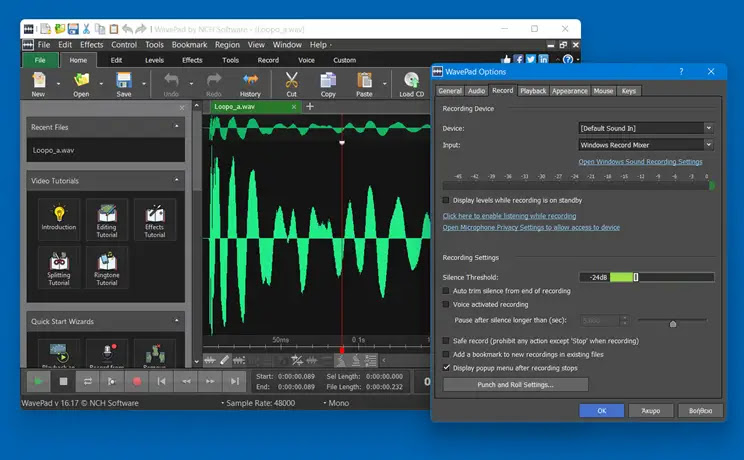The image size is (744, 460).
Task: Click the Twitter share icon
Action: [x=531, y=59]
